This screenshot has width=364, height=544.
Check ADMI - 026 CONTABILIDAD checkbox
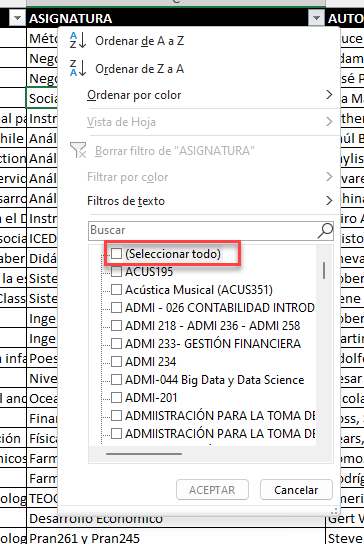click(x=117, y=307)
